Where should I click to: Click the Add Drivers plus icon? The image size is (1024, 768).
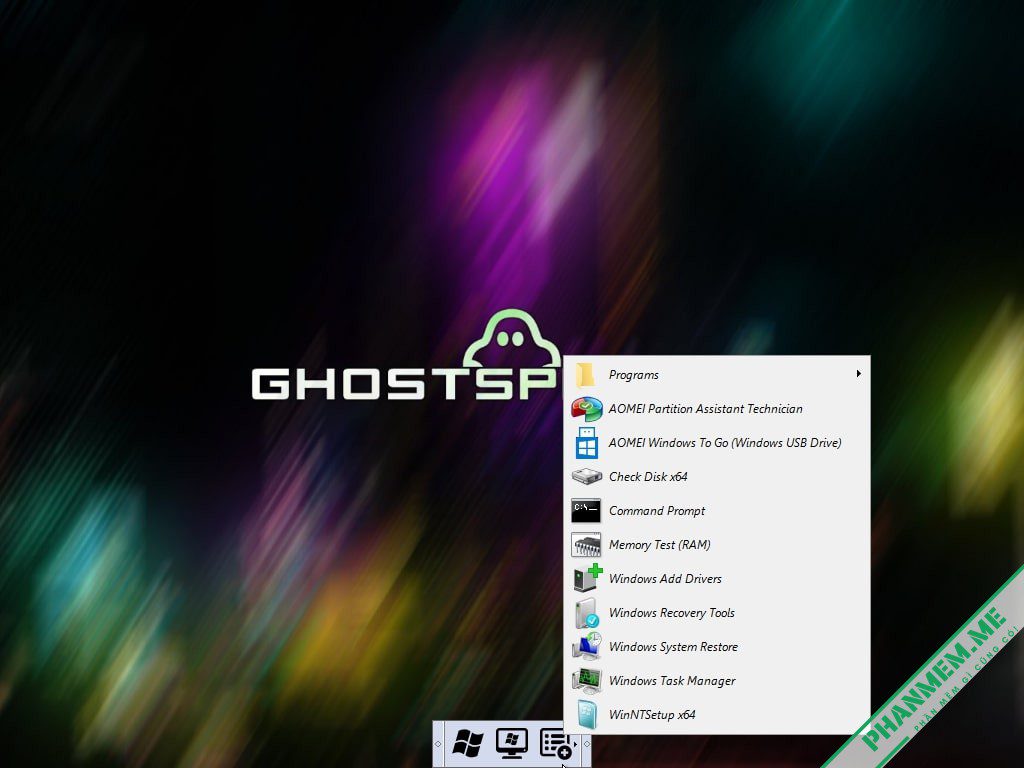pyautogui.click(x=587, y=578)
